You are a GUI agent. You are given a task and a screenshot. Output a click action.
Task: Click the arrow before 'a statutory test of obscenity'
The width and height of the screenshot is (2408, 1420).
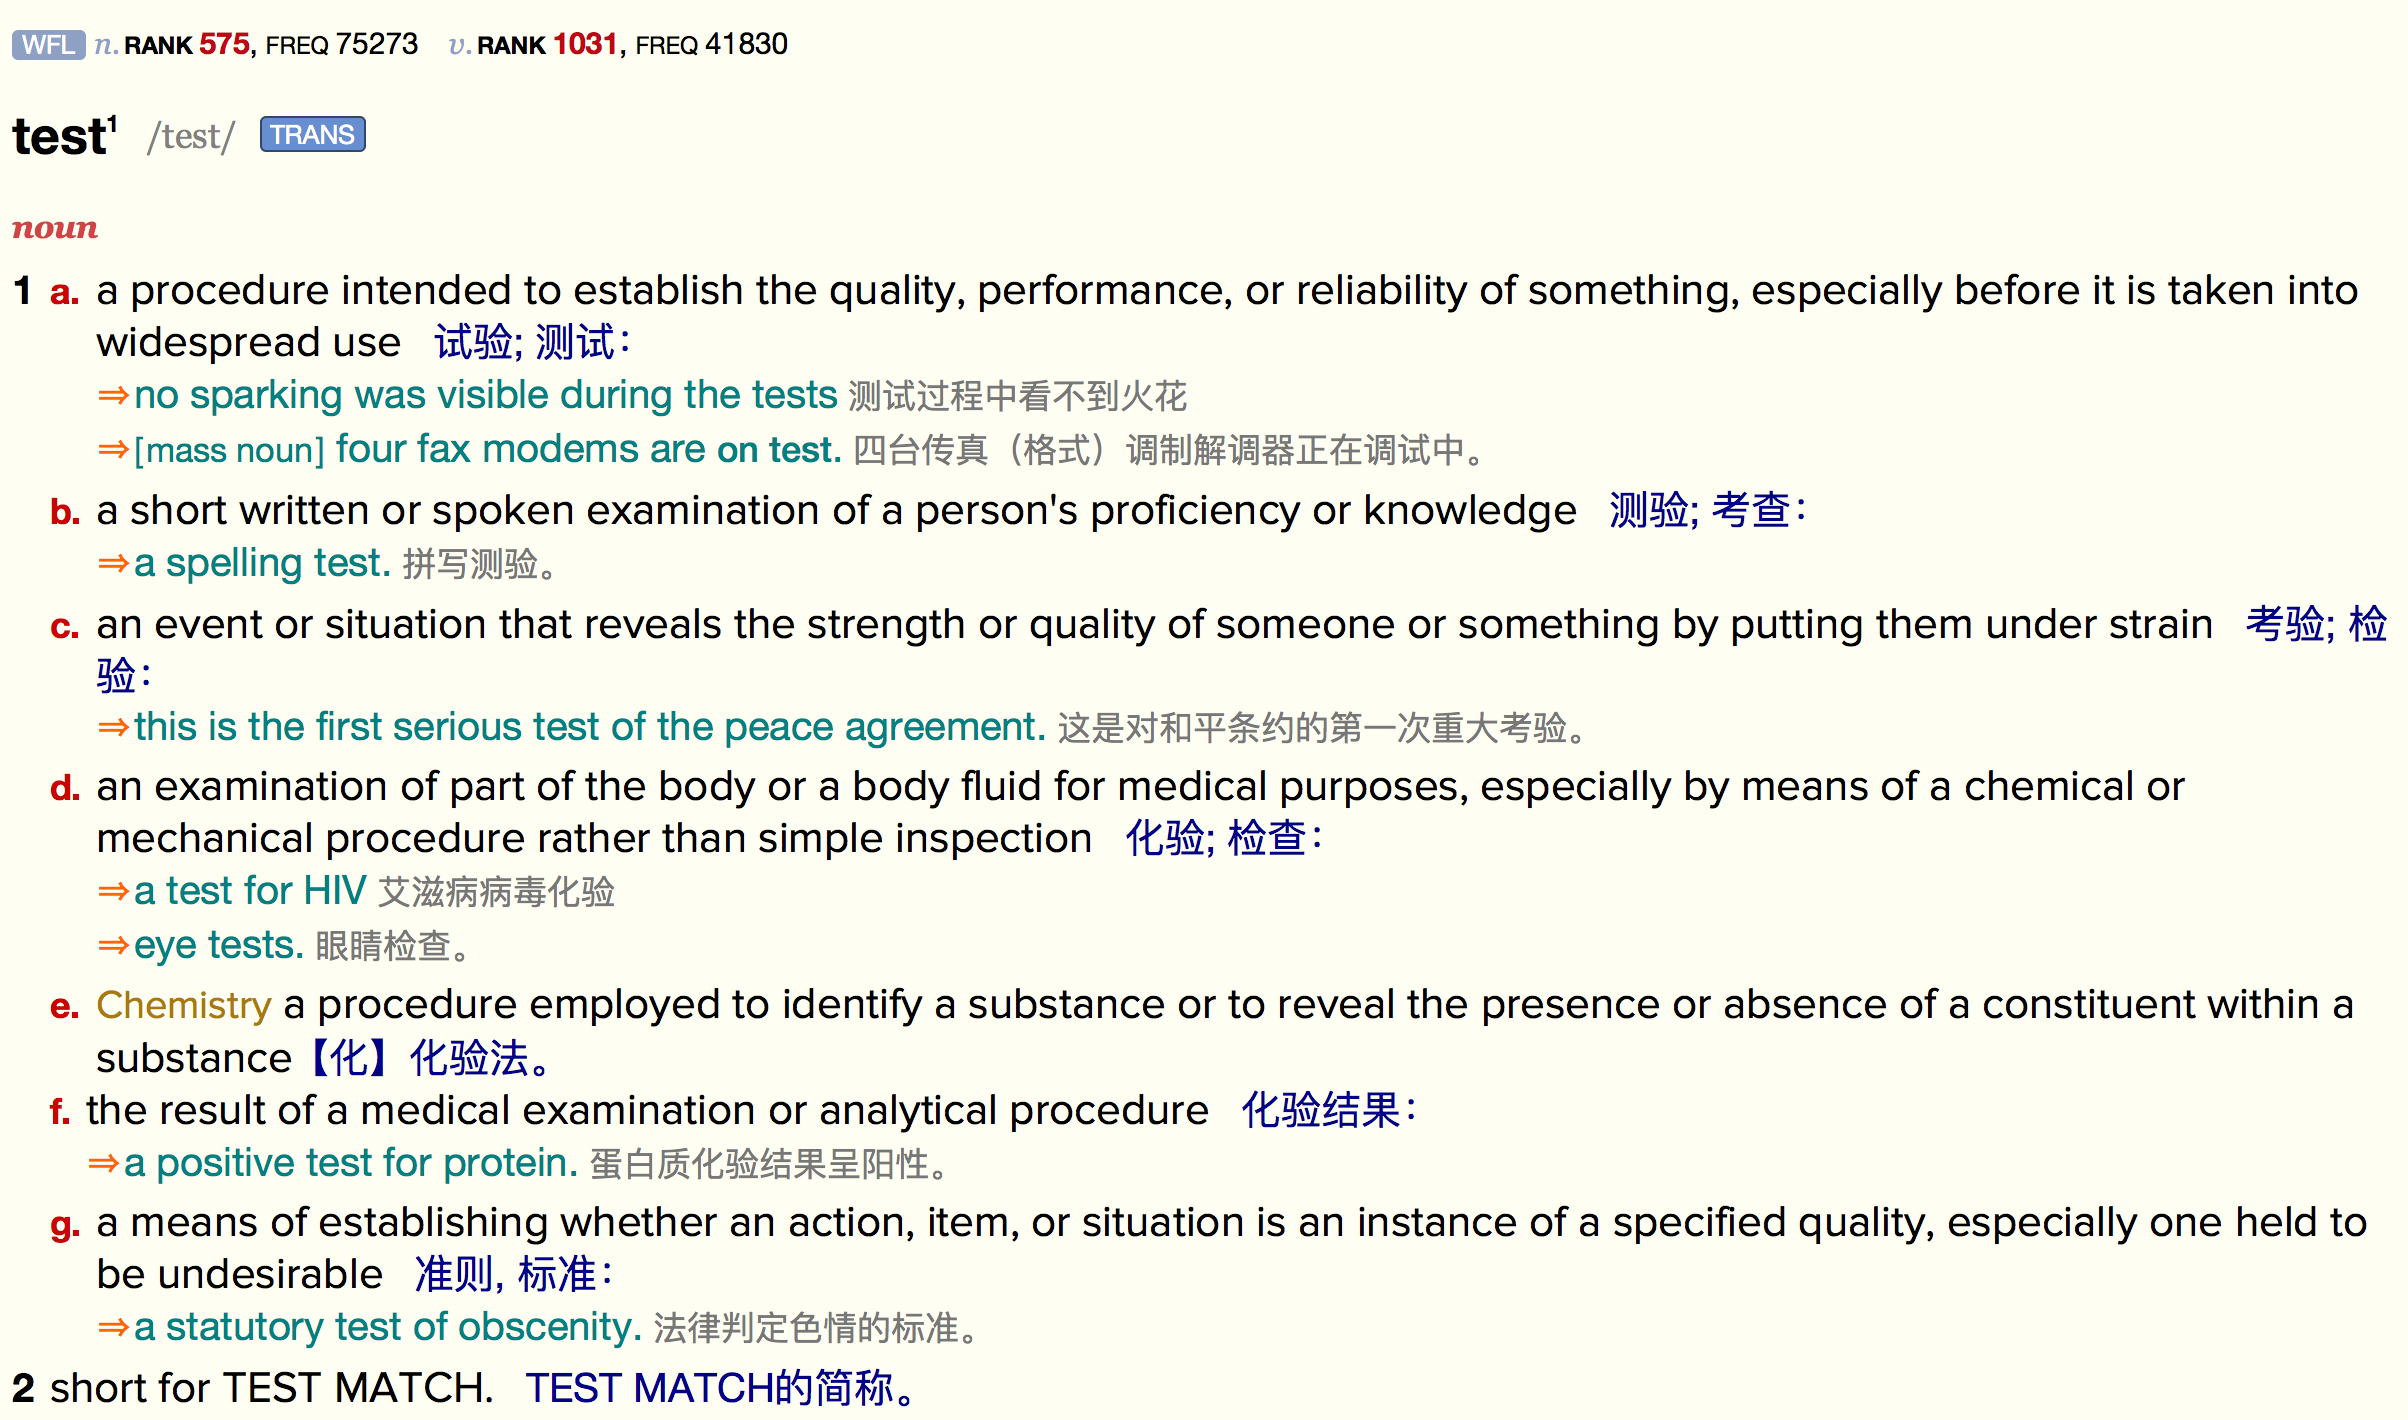(x=113, y=1327)
